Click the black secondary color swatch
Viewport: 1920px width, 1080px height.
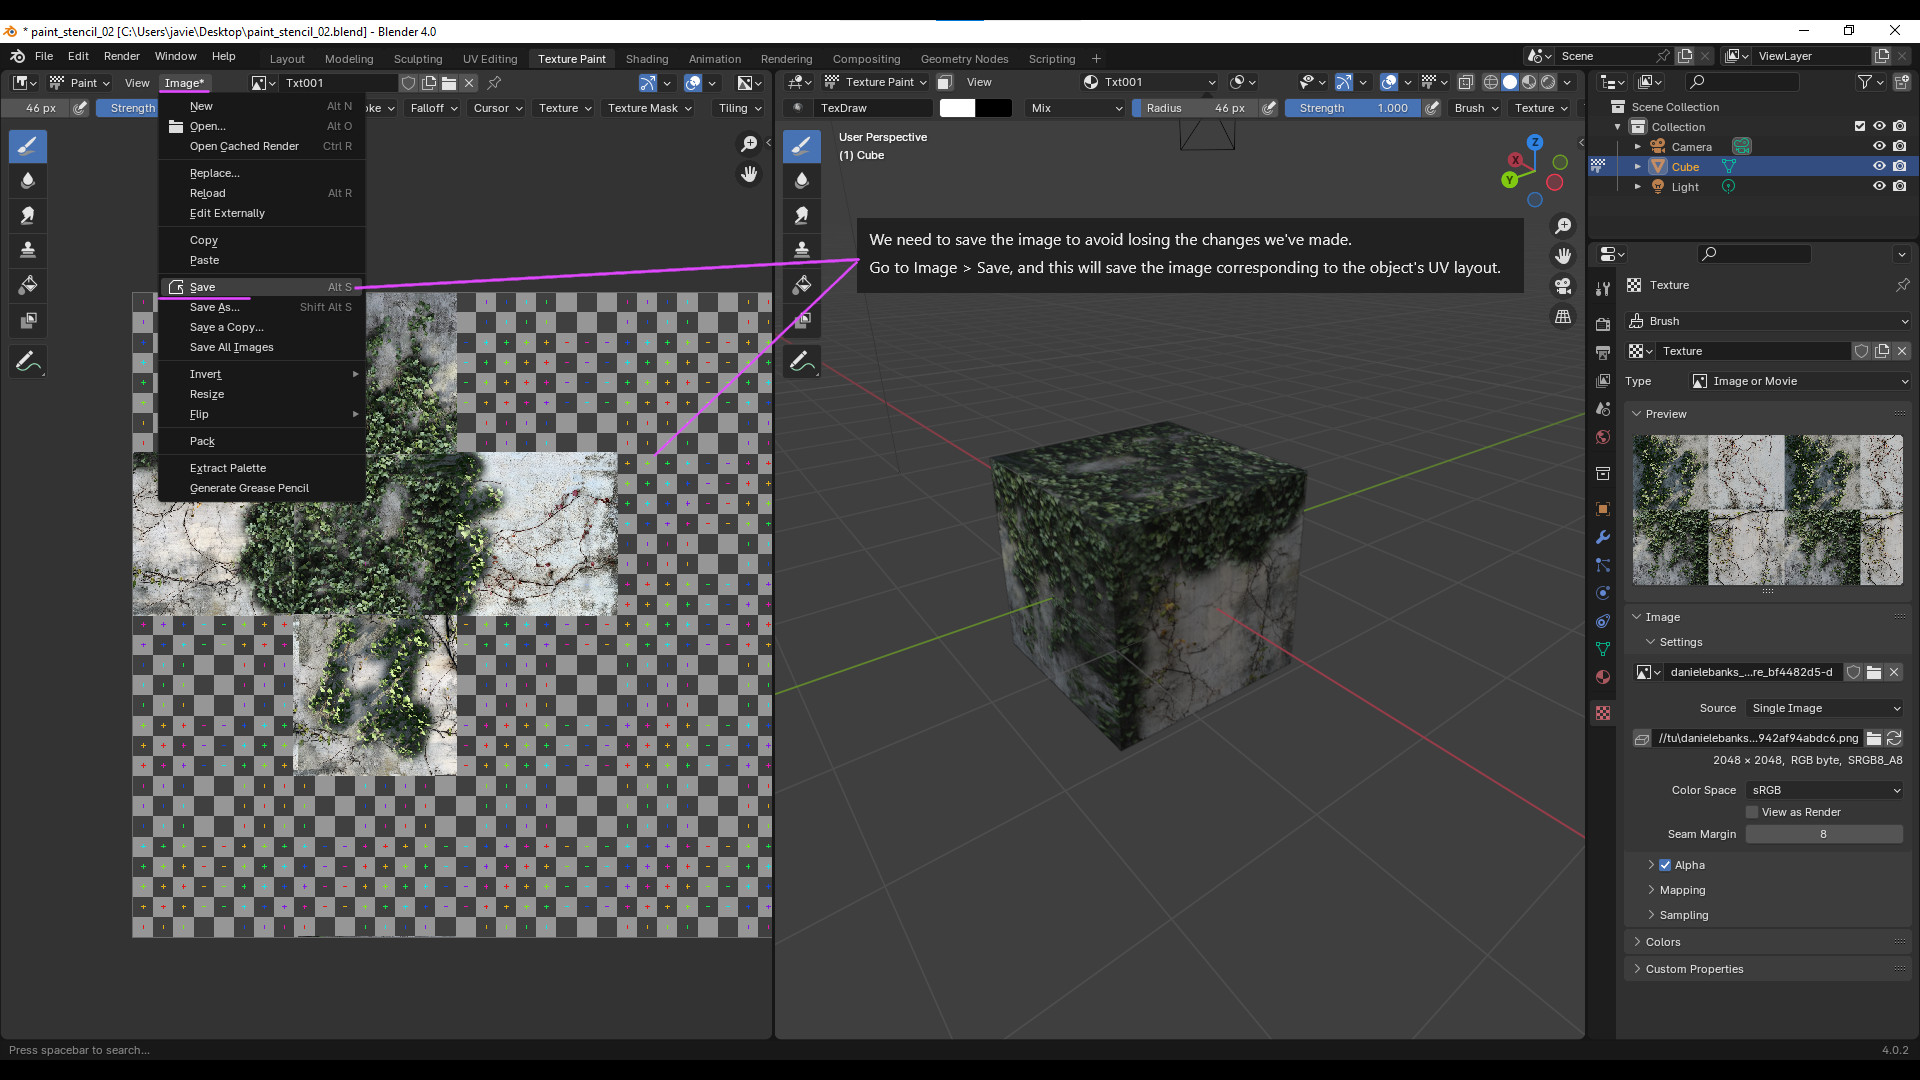click(x=994, y=108)
